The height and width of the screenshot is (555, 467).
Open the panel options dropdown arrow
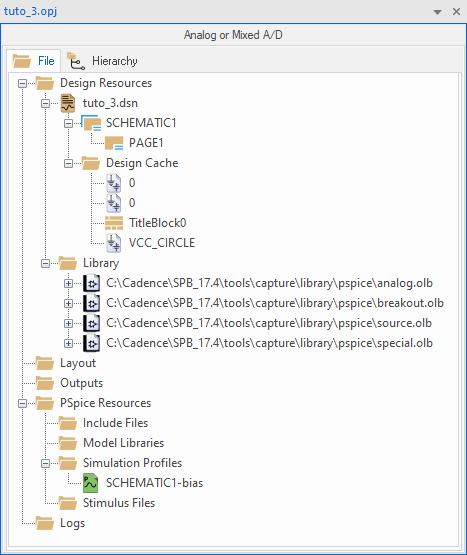438,12
